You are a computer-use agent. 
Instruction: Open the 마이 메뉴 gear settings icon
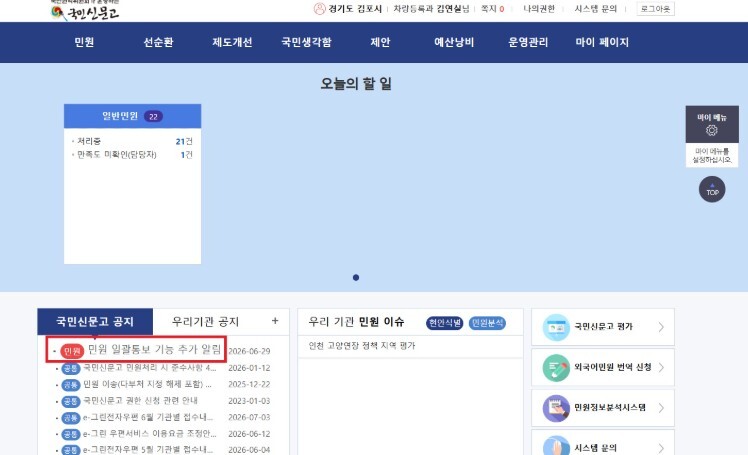pyautogui.click(x=712, y=130)
